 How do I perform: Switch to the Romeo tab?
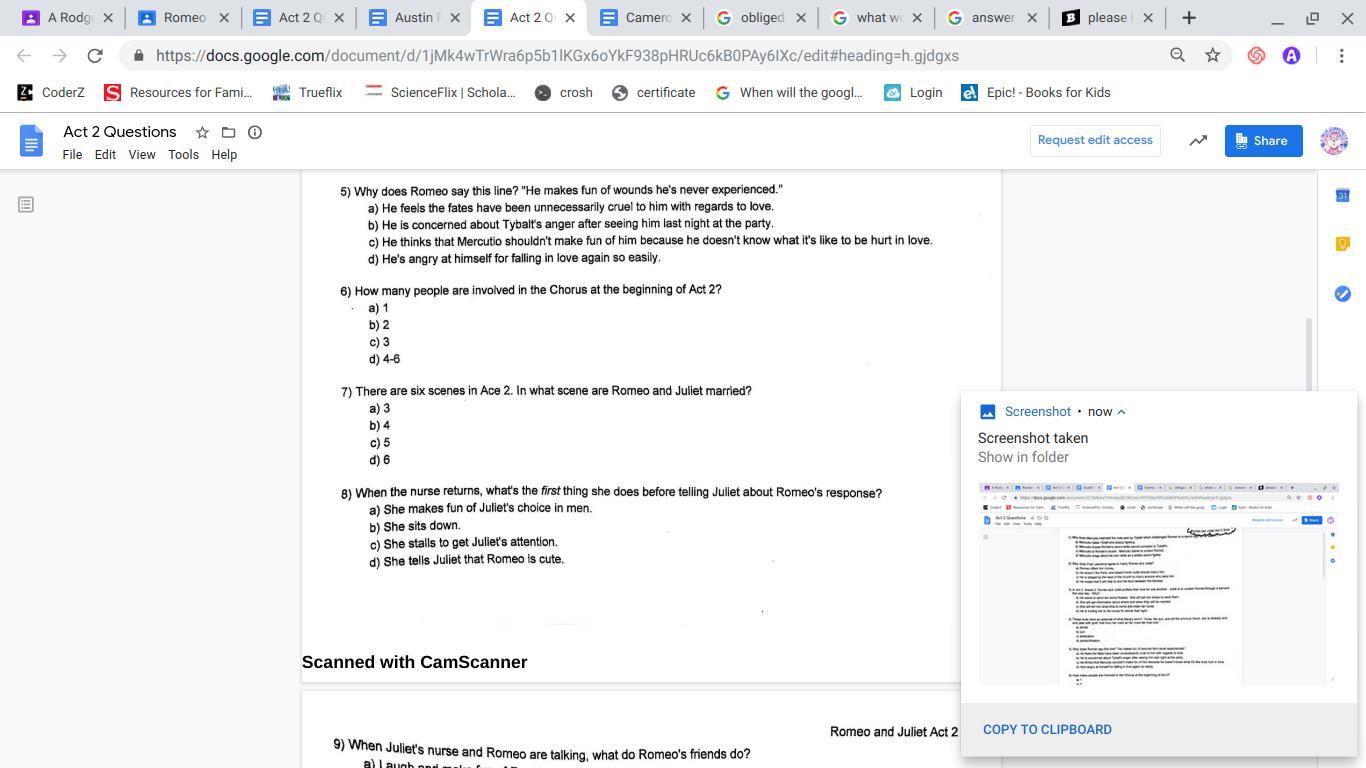point(184,18)
